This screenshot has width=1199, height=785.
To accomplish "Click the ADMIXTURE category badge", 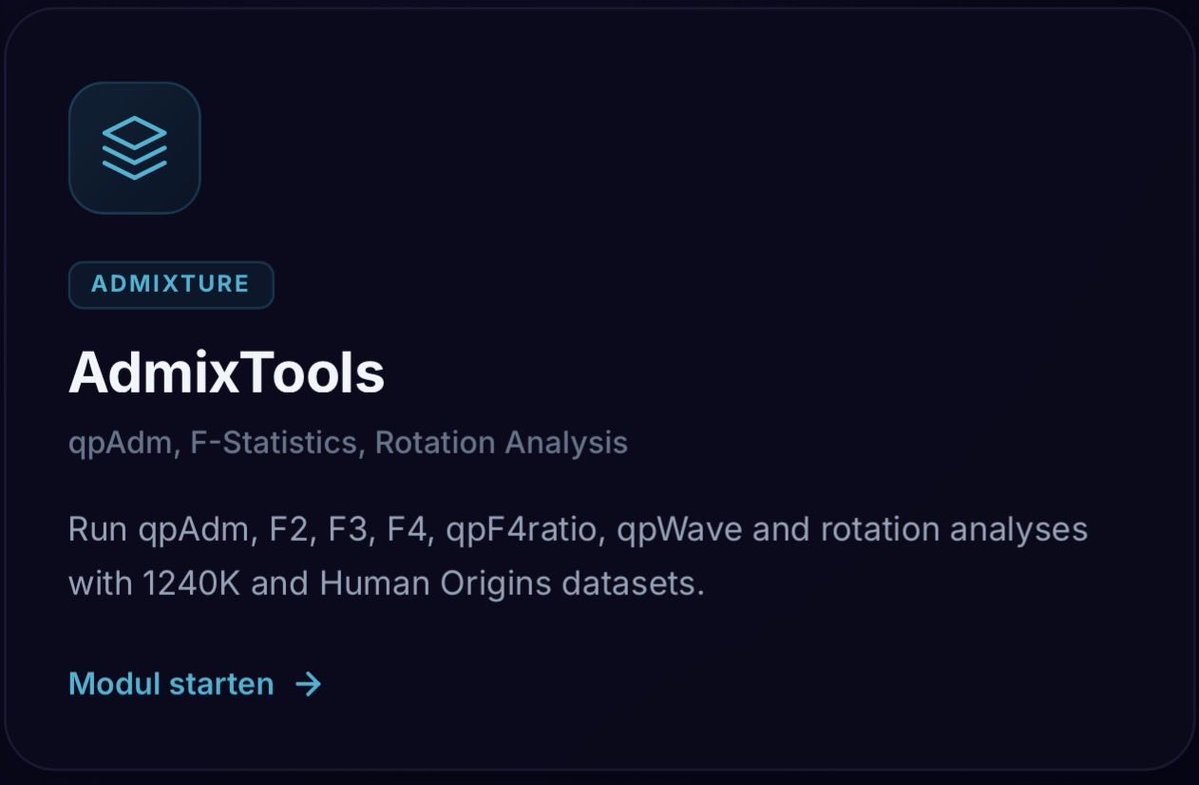I will point(171,284).
